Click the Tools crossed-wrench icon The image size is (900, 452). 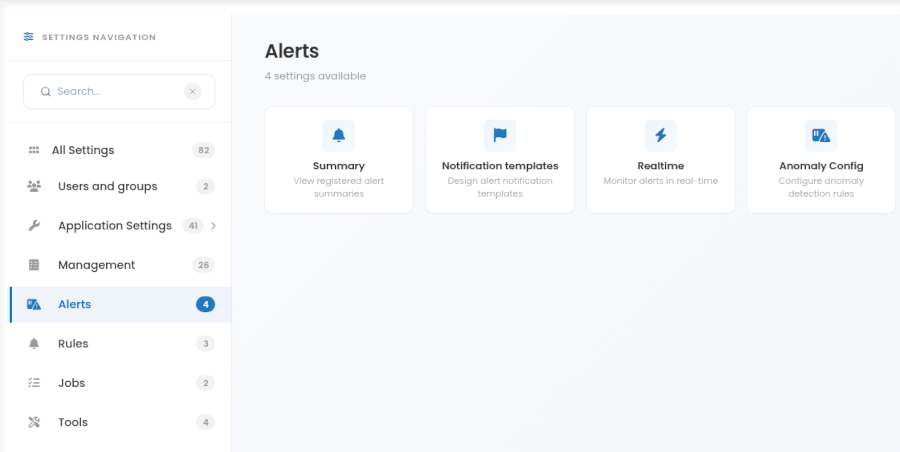[x=34, y=422]
